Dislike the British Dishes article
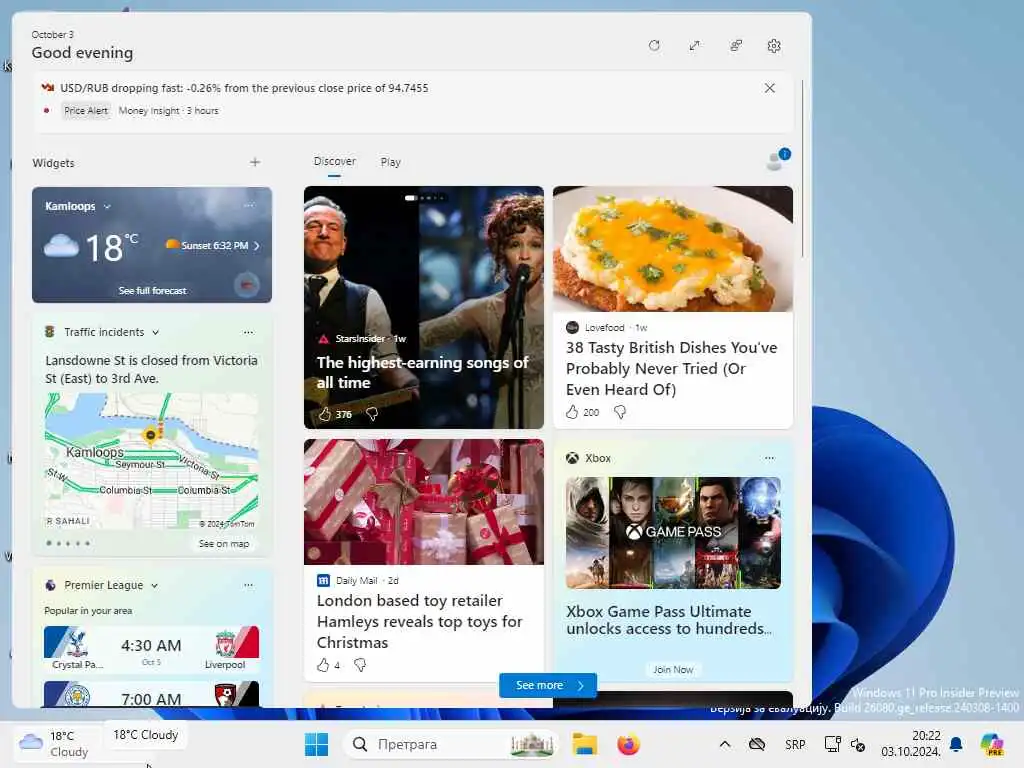The image size is (1024, 768). pos(620,412)
